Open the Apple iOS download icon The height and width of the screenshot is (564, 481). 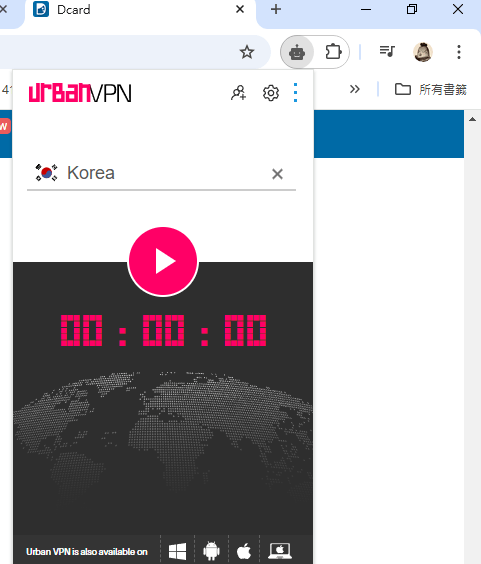[x=244, y=551]
